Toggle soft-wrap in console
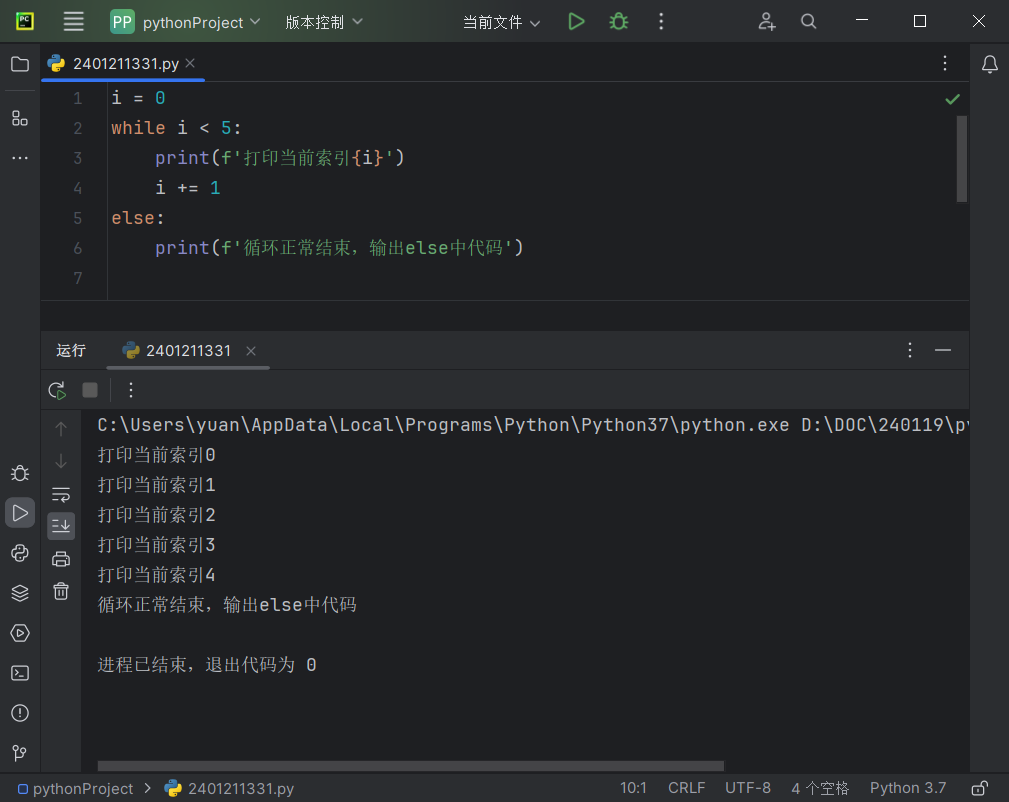Image resolution: width=1009 pixels, height=802 pixels. pos(61,494)
